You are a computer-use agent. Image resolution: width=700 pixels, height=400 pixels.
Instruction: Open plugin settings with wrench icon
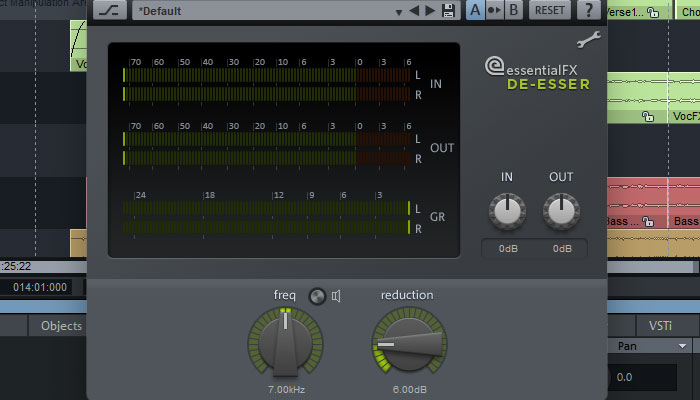(588, 39)
